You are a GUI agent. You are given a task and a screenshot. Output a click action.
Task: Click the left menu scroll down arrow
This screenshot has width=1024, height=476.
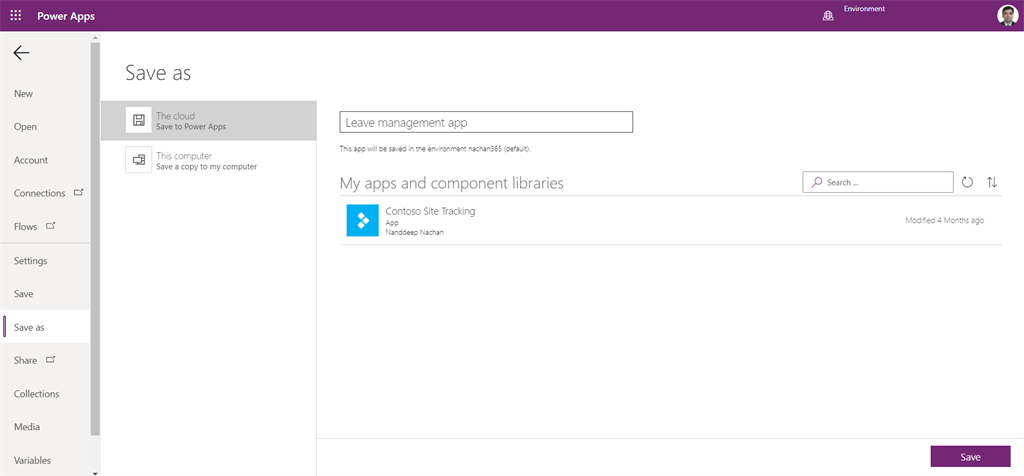[x=95, y=472]
